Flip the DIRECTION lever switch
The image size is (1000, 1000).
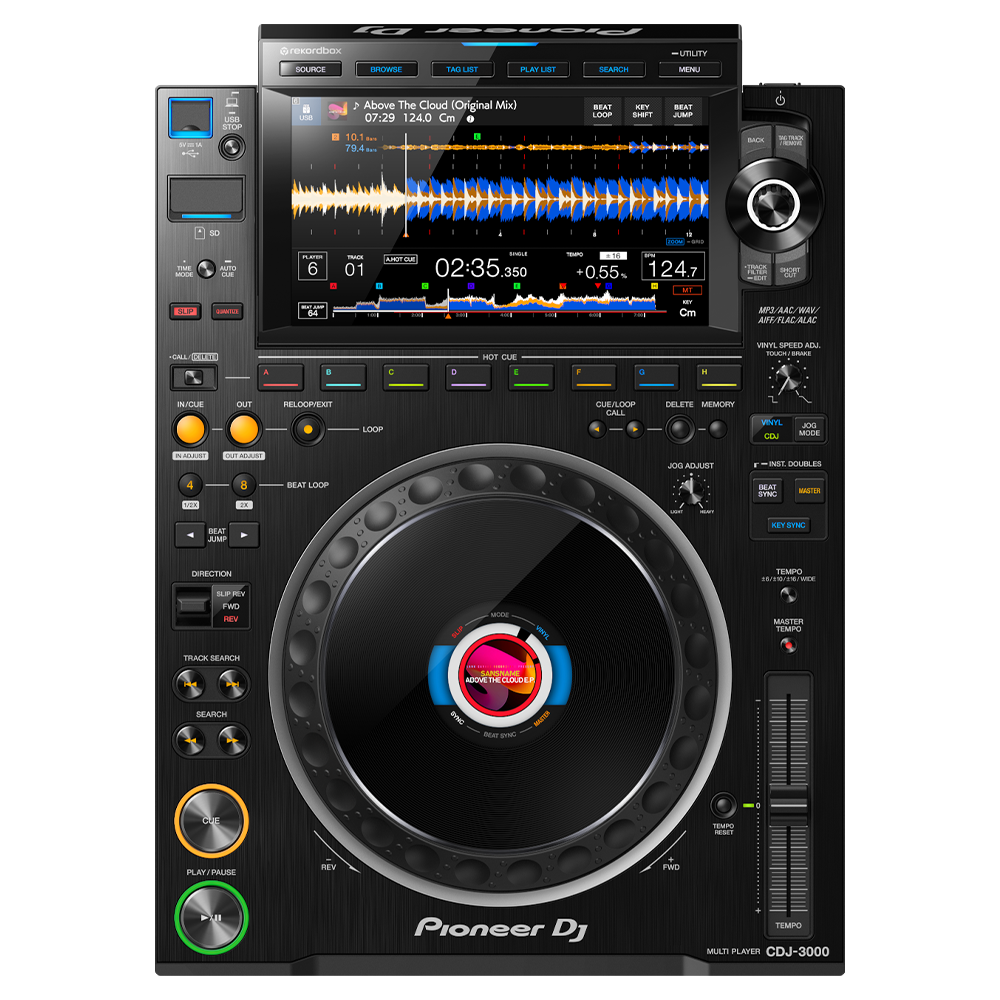point(192,605)
